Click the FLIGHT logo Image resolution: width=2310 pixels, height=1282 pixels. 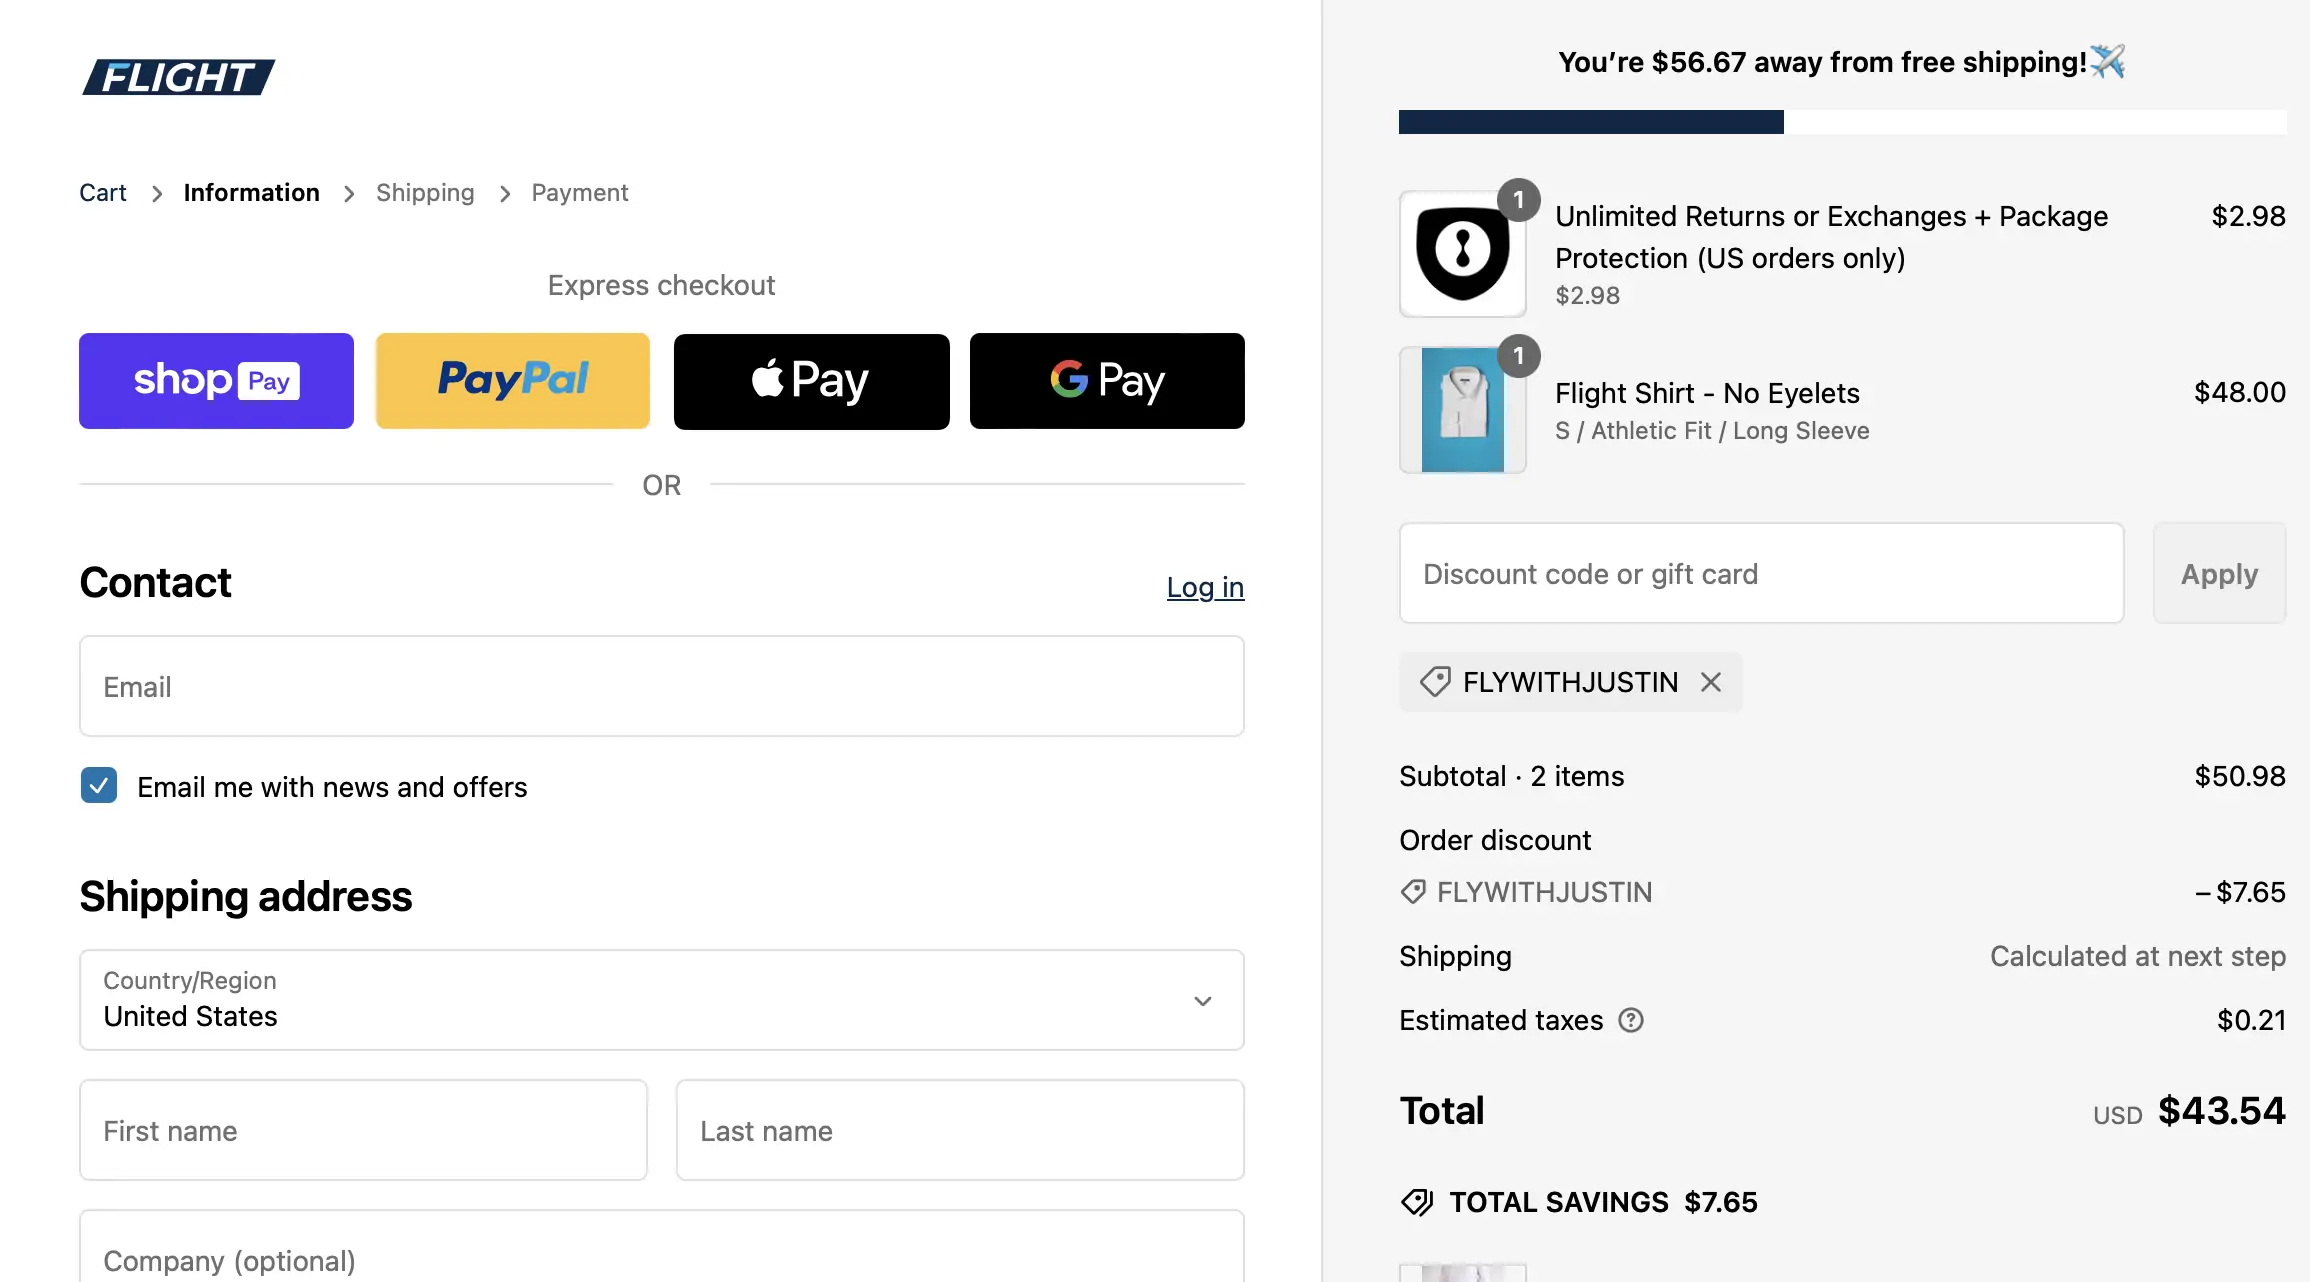[178, 77]
